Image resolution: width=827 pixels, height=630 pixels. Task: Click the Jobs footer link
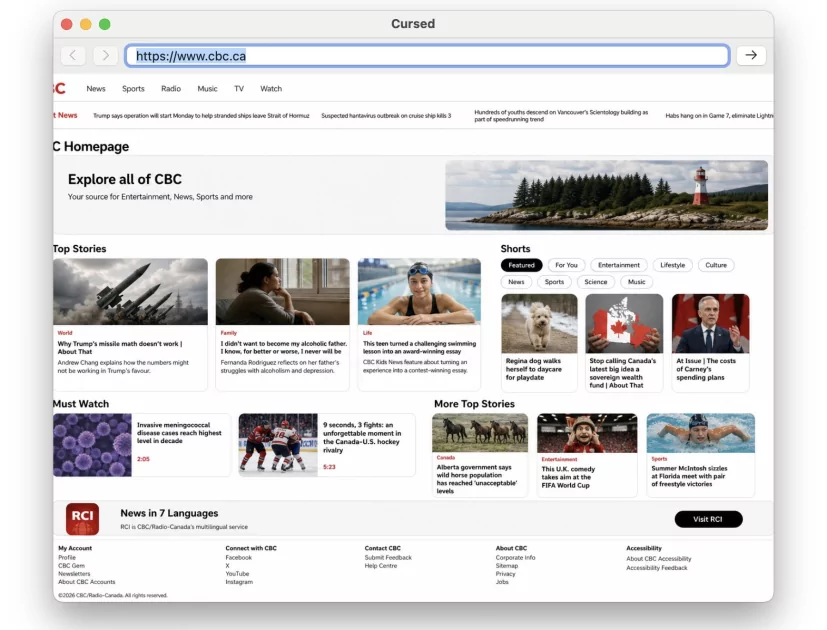pos(502,582)
